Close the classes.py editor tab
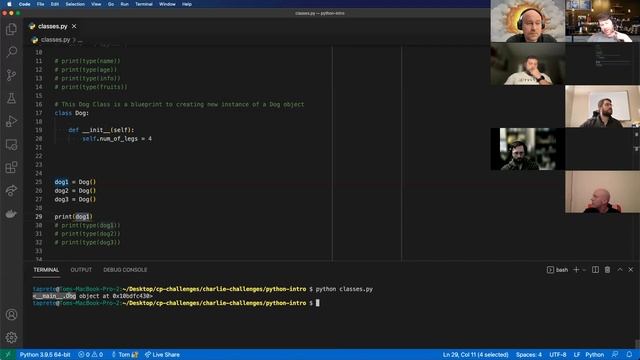This screenshot has width=640, height=360. click(74, 26)
